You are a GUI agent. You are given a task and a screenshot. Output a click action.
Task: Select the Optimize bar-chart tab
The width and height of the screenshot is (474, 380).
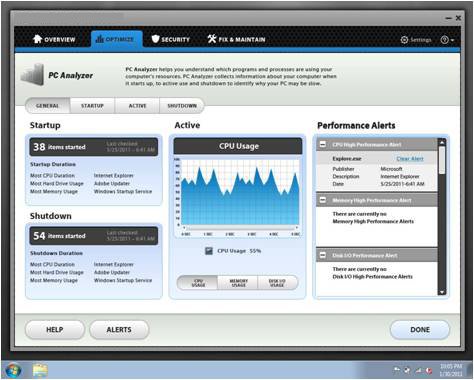point(116,39)
